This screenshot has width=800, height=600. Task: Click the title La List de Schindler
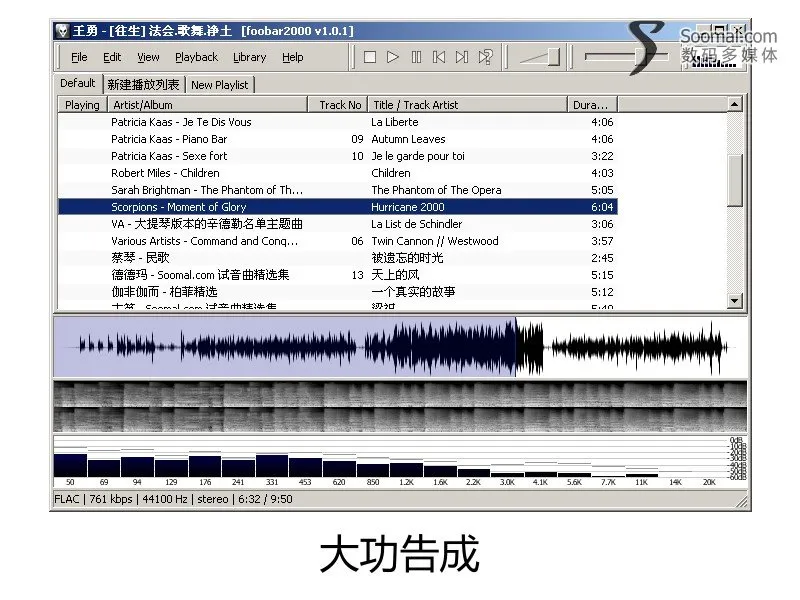416,224
